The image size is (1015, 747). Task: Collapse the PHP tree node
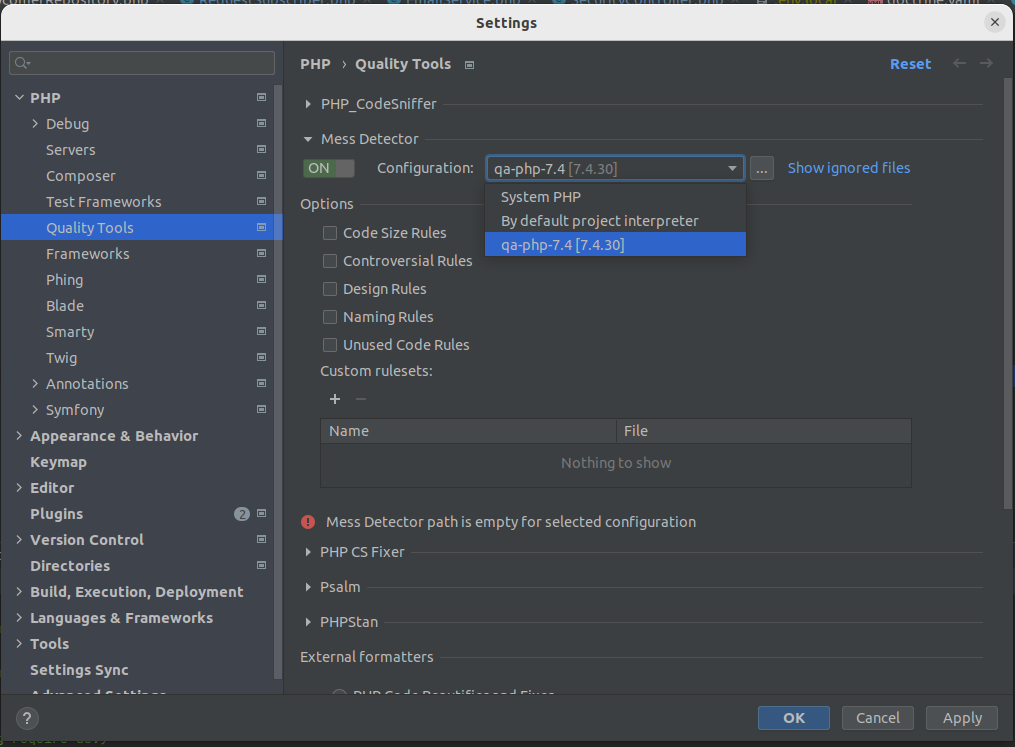click(x=19, y=97)
